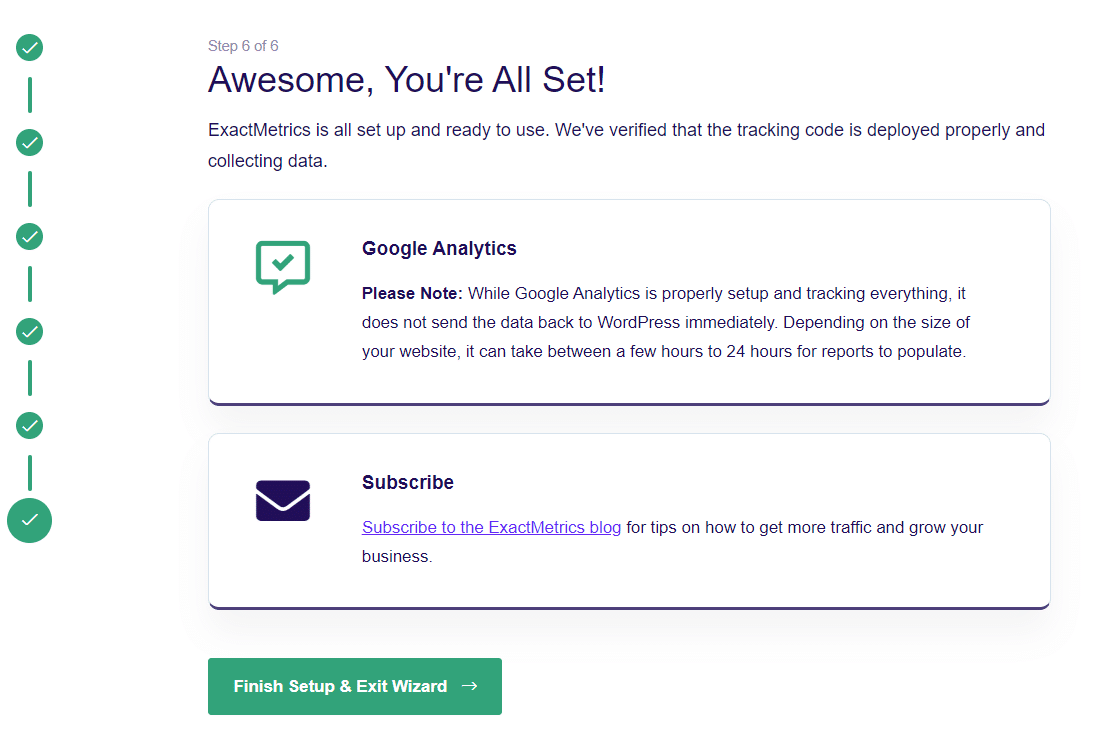The height and width of the screenshot is (745, 1096).
Task: Click the "Awesome, You're All Set!" heading
Action: tap(406, 80)
